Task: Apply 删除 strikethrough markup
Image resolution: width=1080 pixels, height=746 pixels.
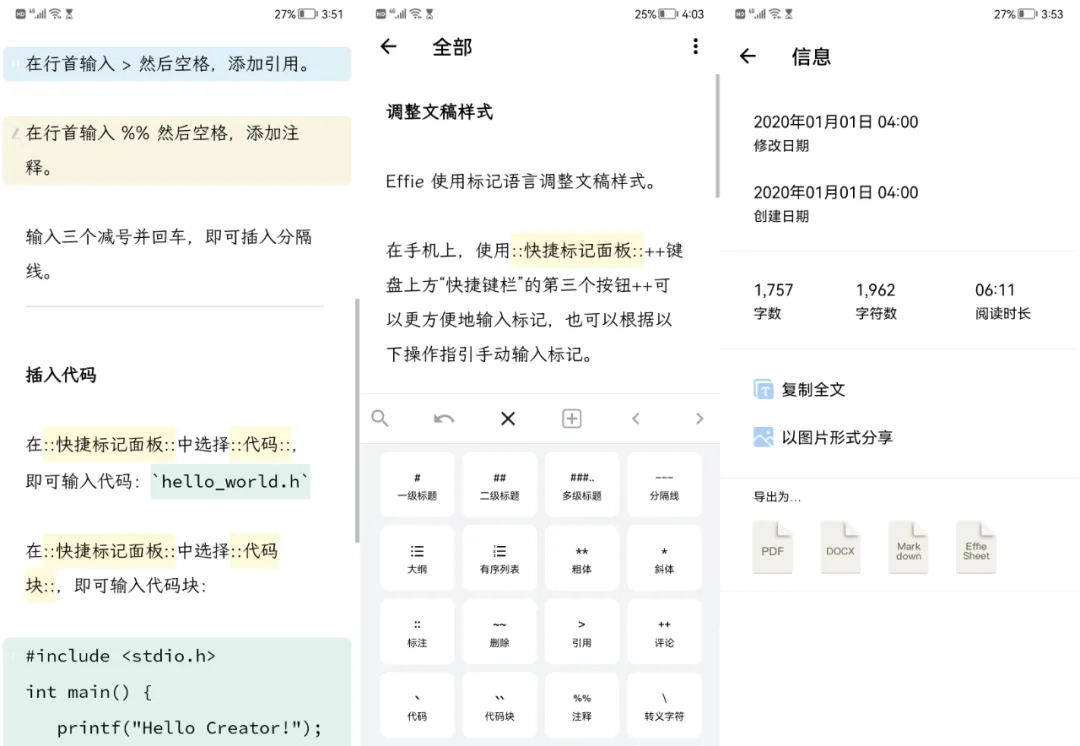Action: (499, 632)
